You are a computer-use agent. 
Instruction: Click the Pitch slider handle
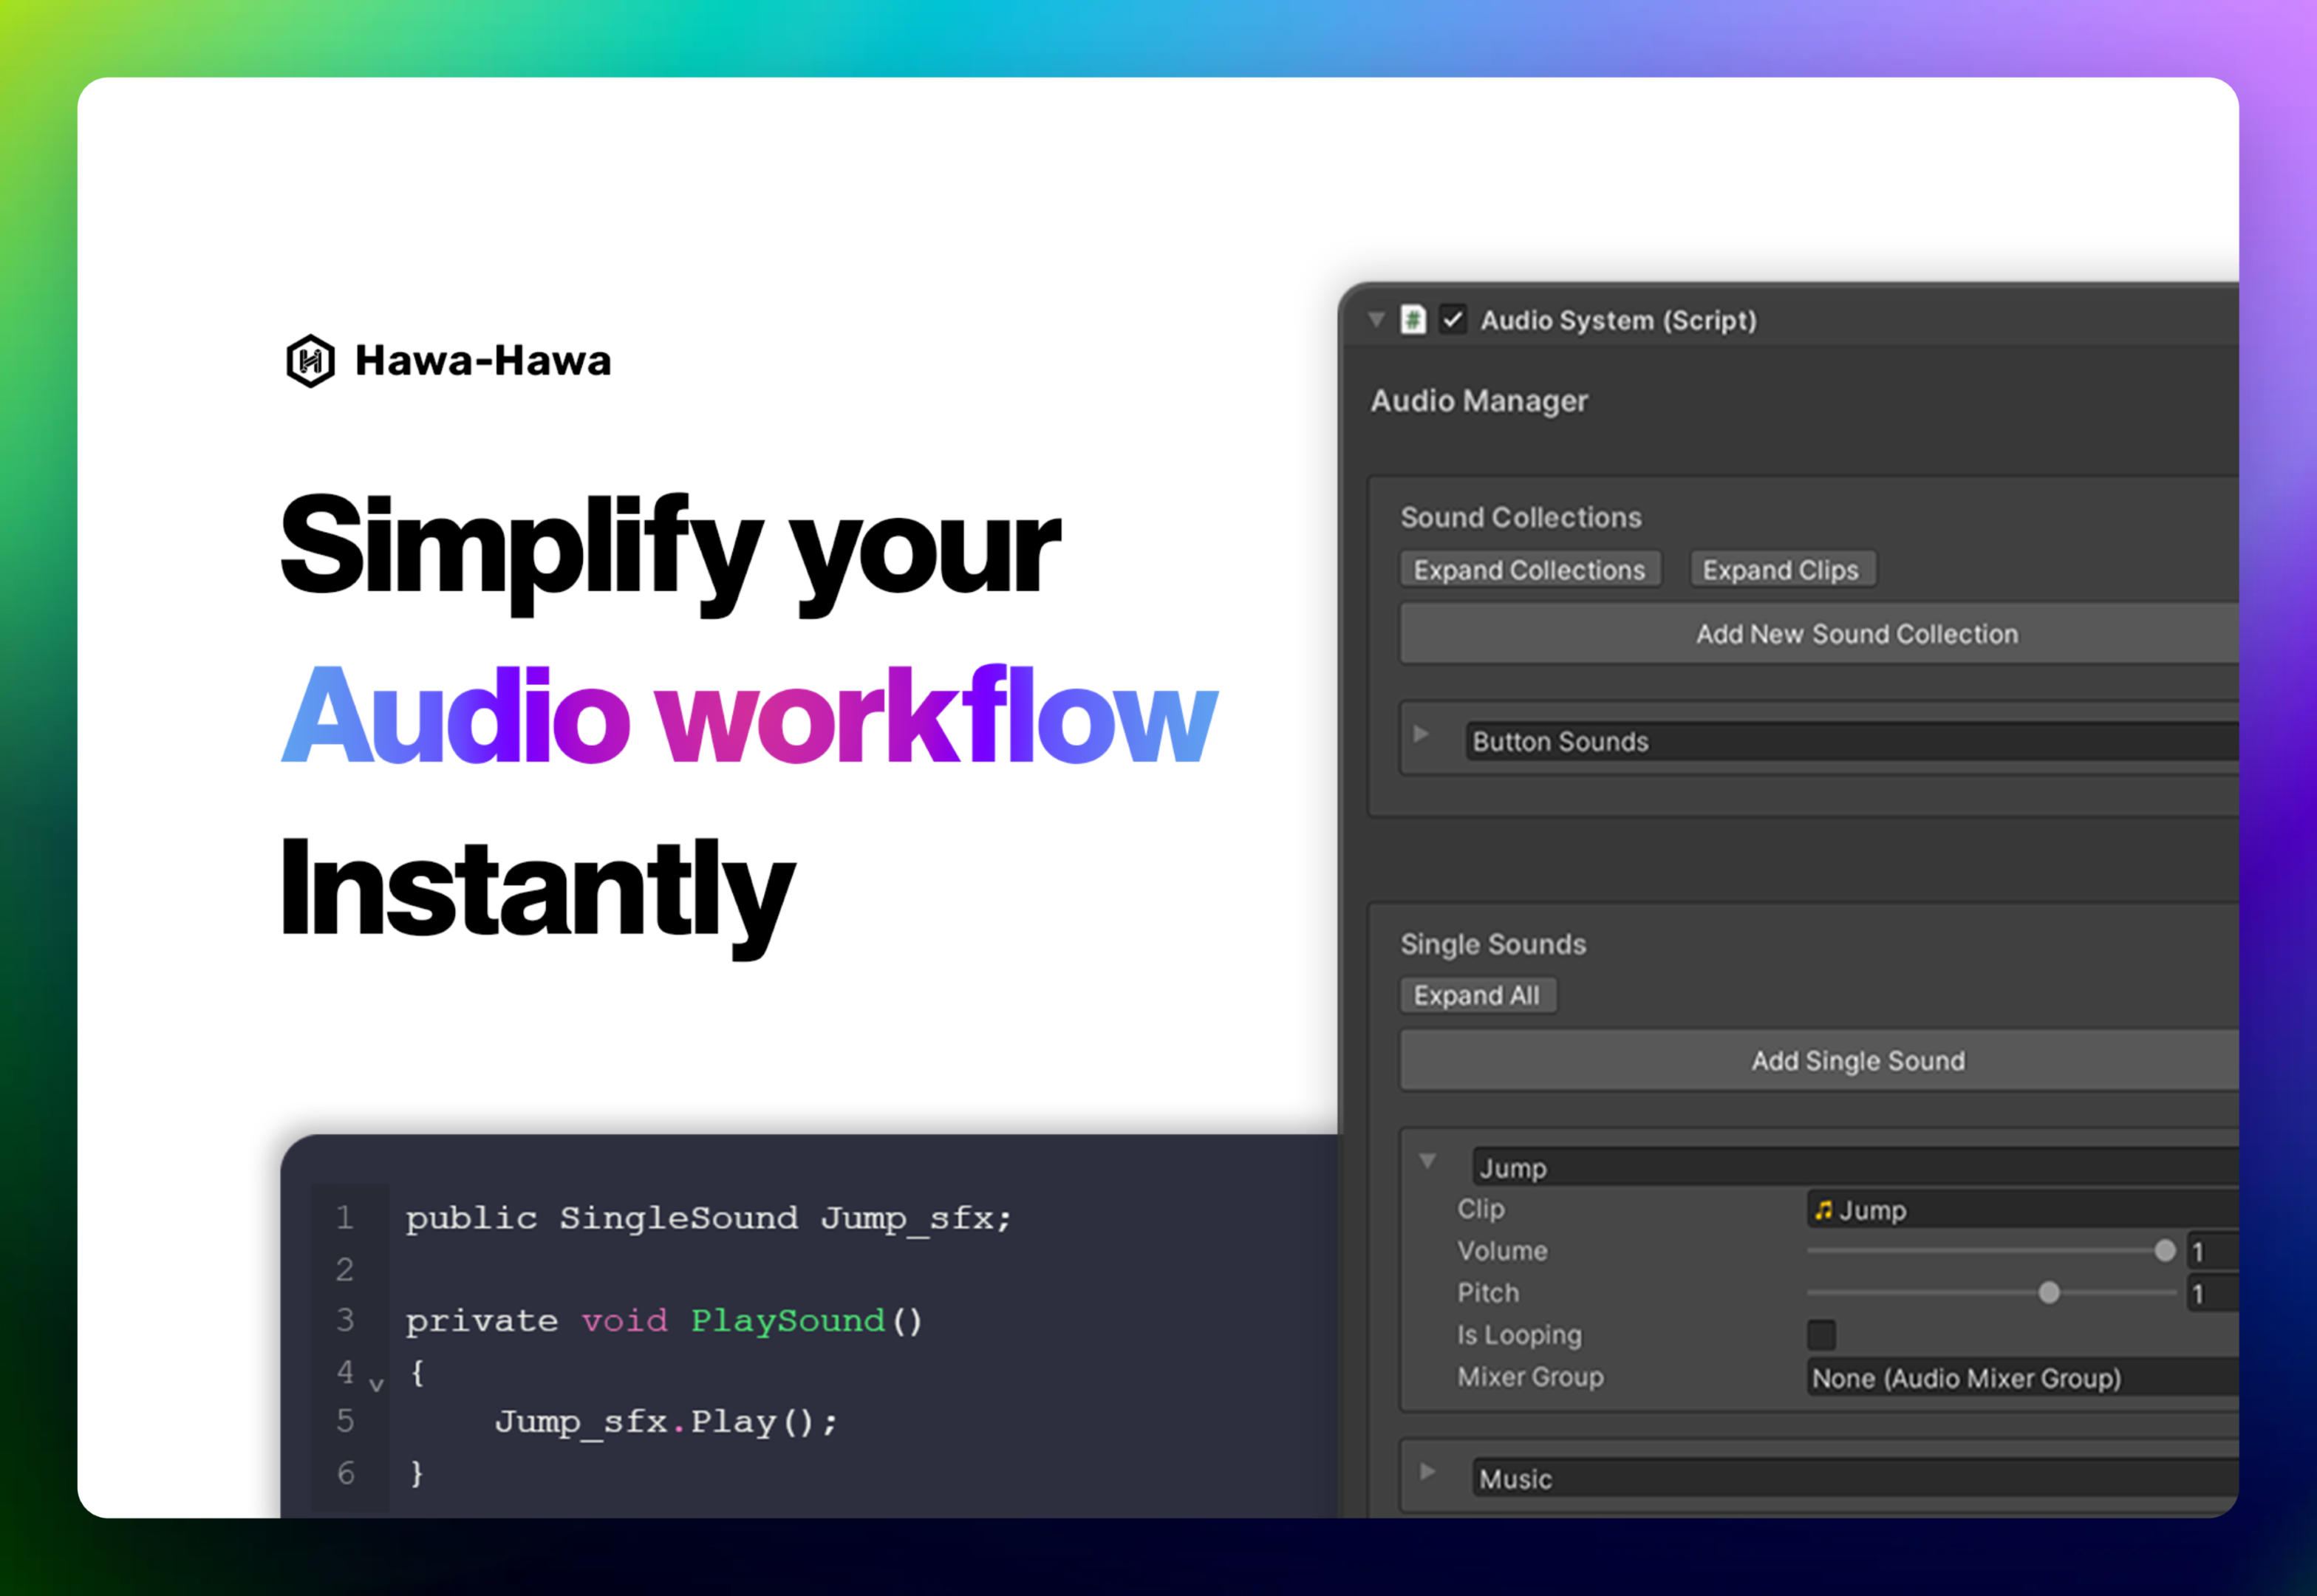click(x=2050, y=1293)
